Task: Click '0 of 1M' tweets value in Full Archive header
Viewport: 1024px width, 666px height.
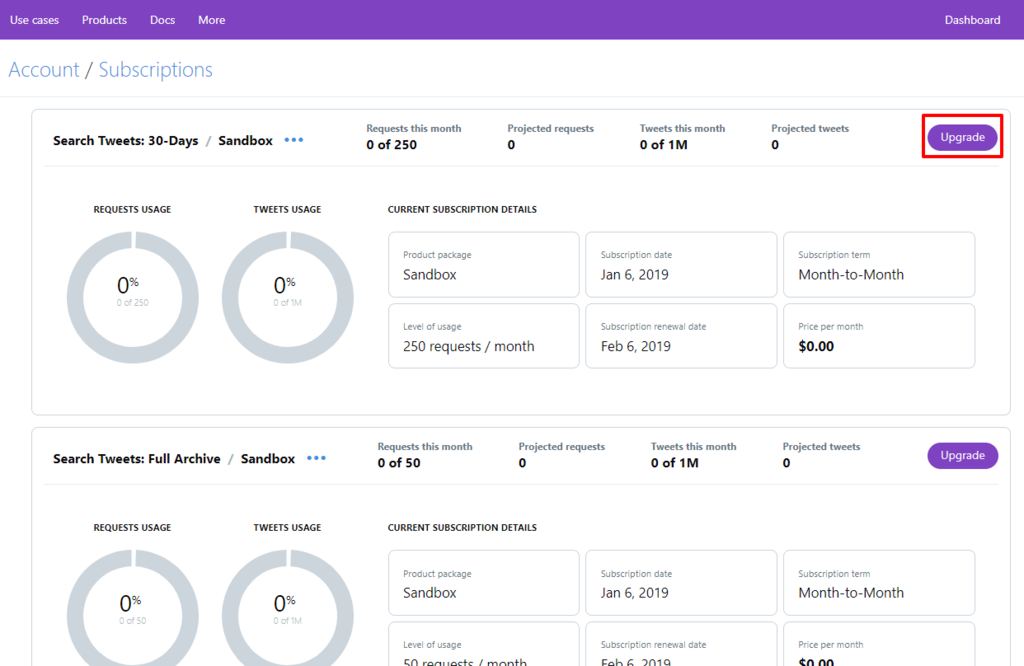Action: pyautogui.click(x=675, y=463)
